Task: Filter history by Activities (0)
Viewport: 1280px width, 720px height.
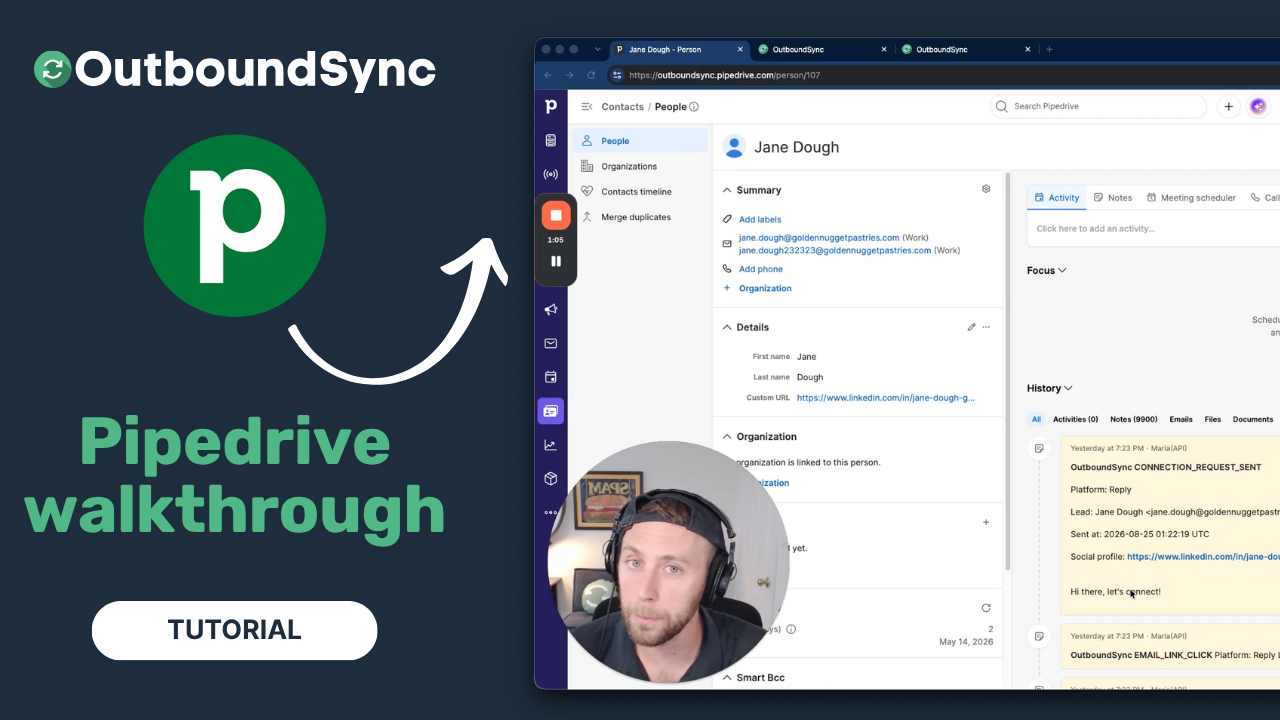Action: click(1075, 419)
